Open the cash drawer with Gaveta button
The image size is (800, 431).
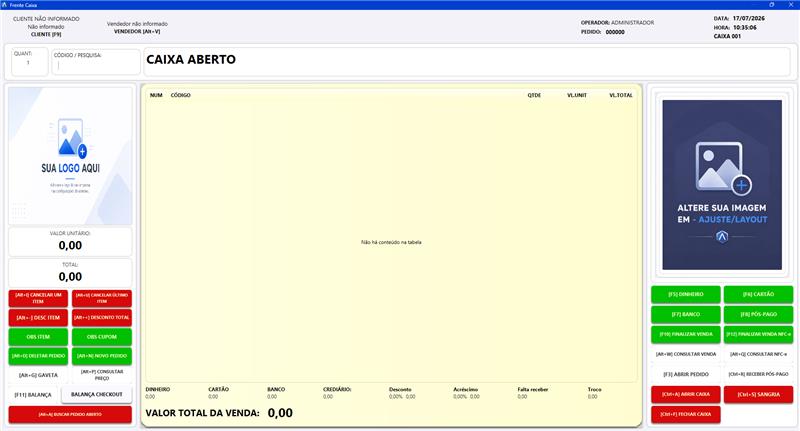click(x=38, y=375)
